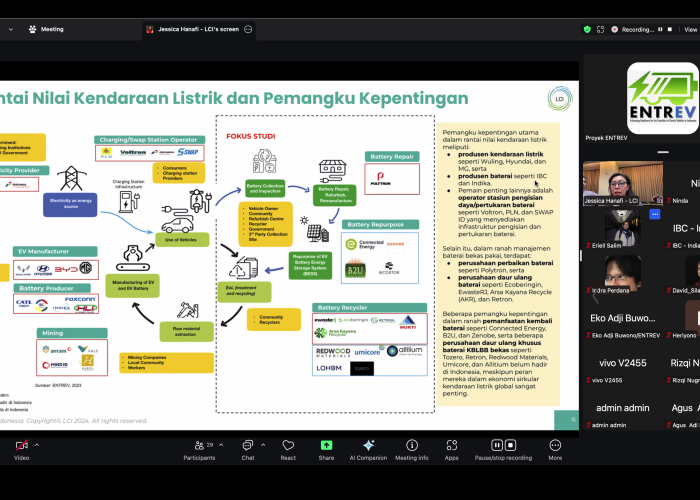Viewport: 700px width, 500px height.
Task: Expand the Participants options caret
Action: click(221, 445)
